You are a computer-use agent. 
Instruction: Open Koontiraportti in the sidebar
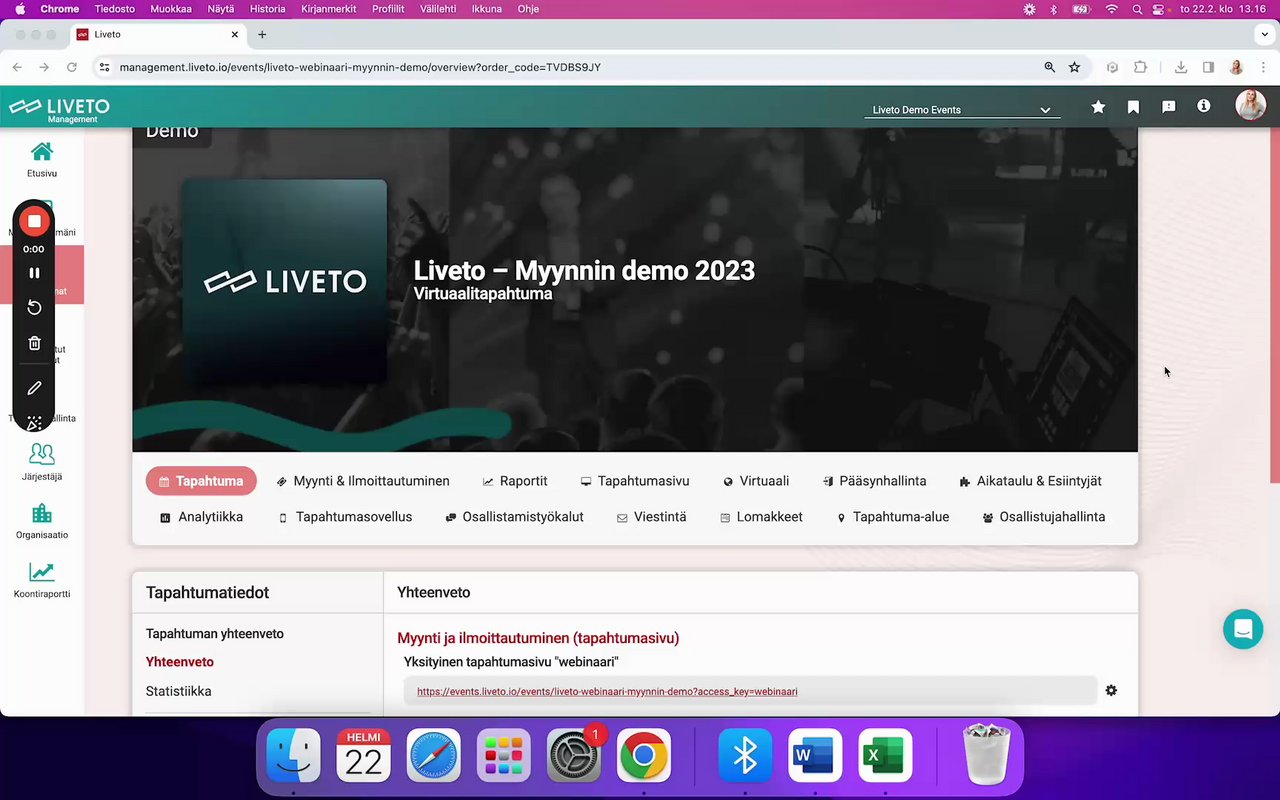point(42,580)
